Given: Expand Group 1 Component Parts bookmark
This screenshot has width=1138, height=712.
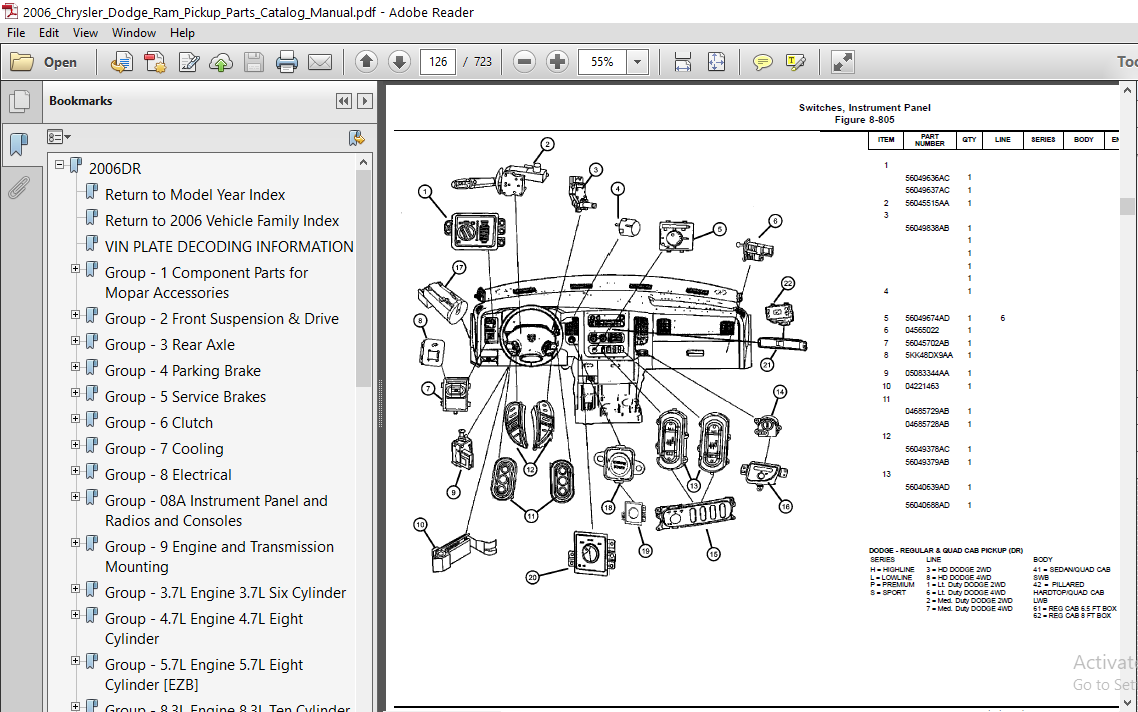Looking at the screenshot, I should 75,269.
